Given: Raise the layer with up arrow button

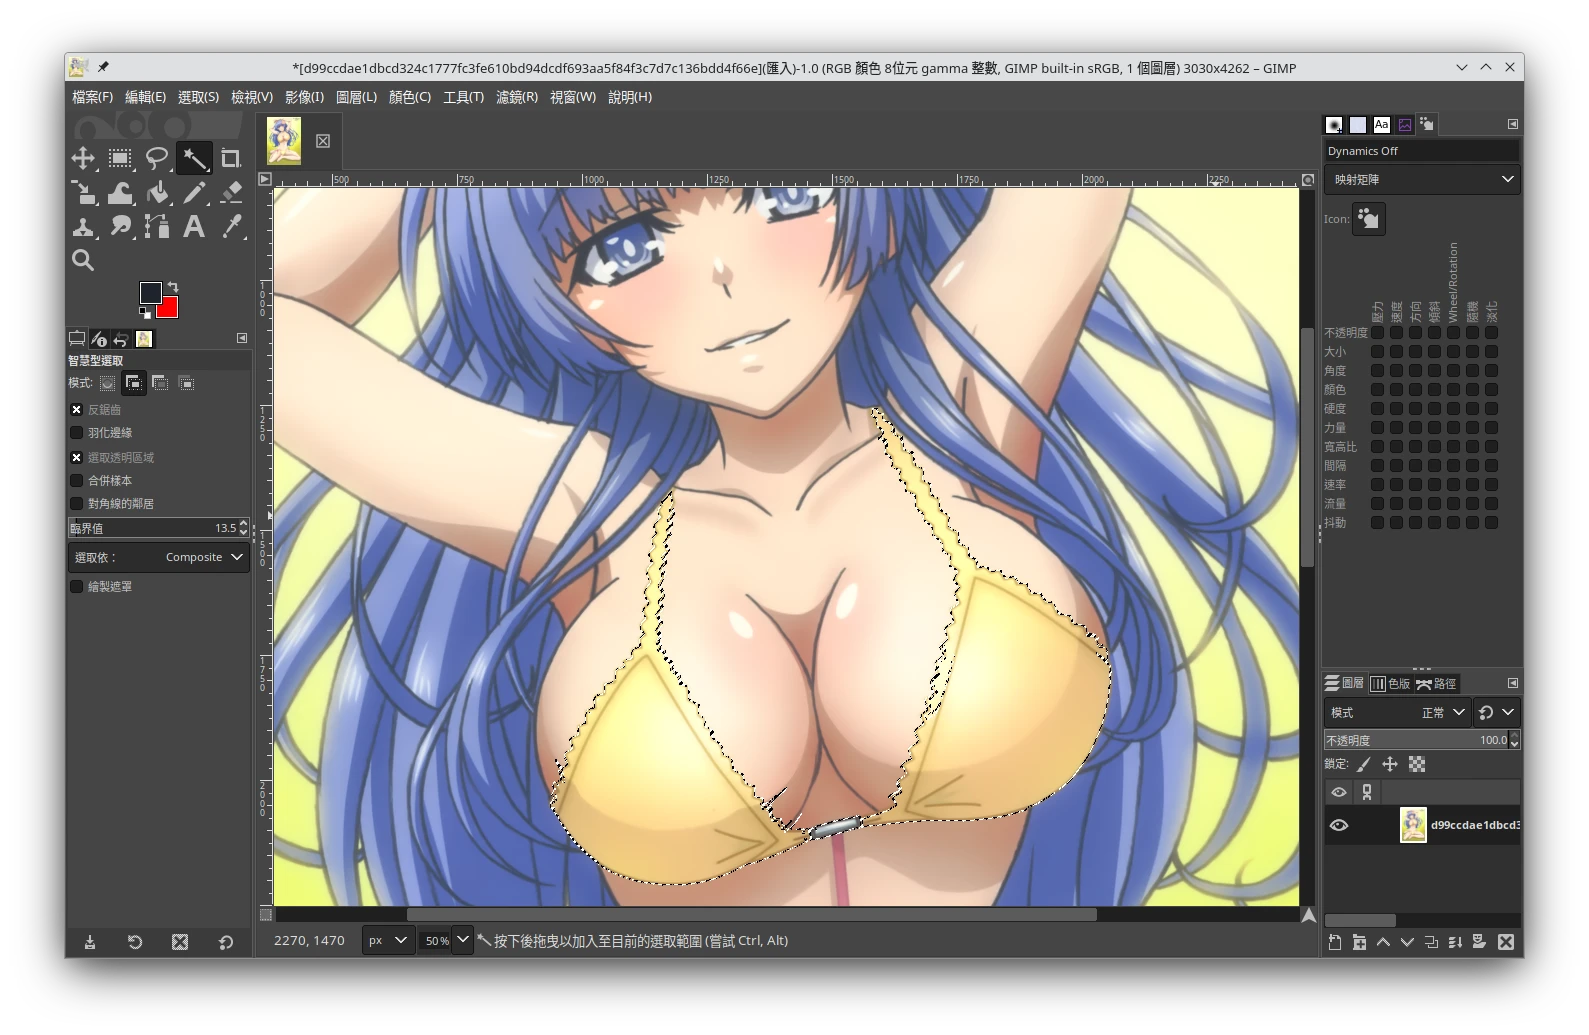Looking at the screenshot, I should (1383, 942).
